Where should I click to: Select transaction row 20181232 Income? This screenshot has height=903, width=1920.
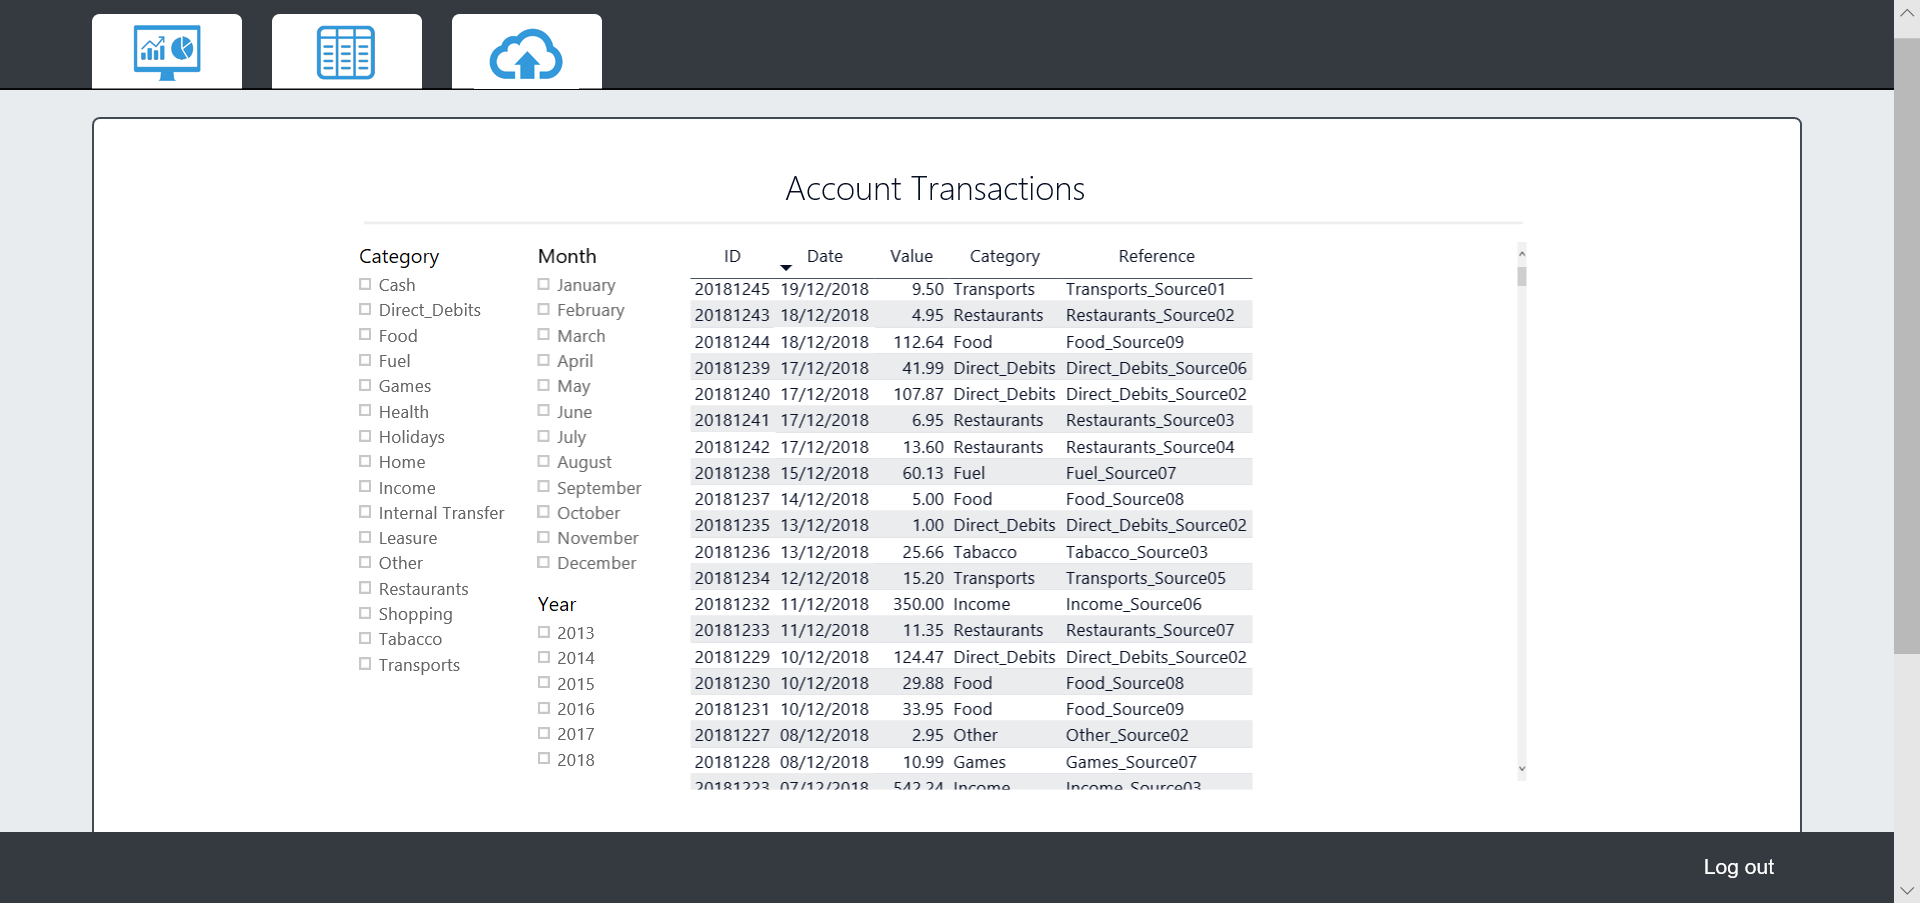click(970, 604)
